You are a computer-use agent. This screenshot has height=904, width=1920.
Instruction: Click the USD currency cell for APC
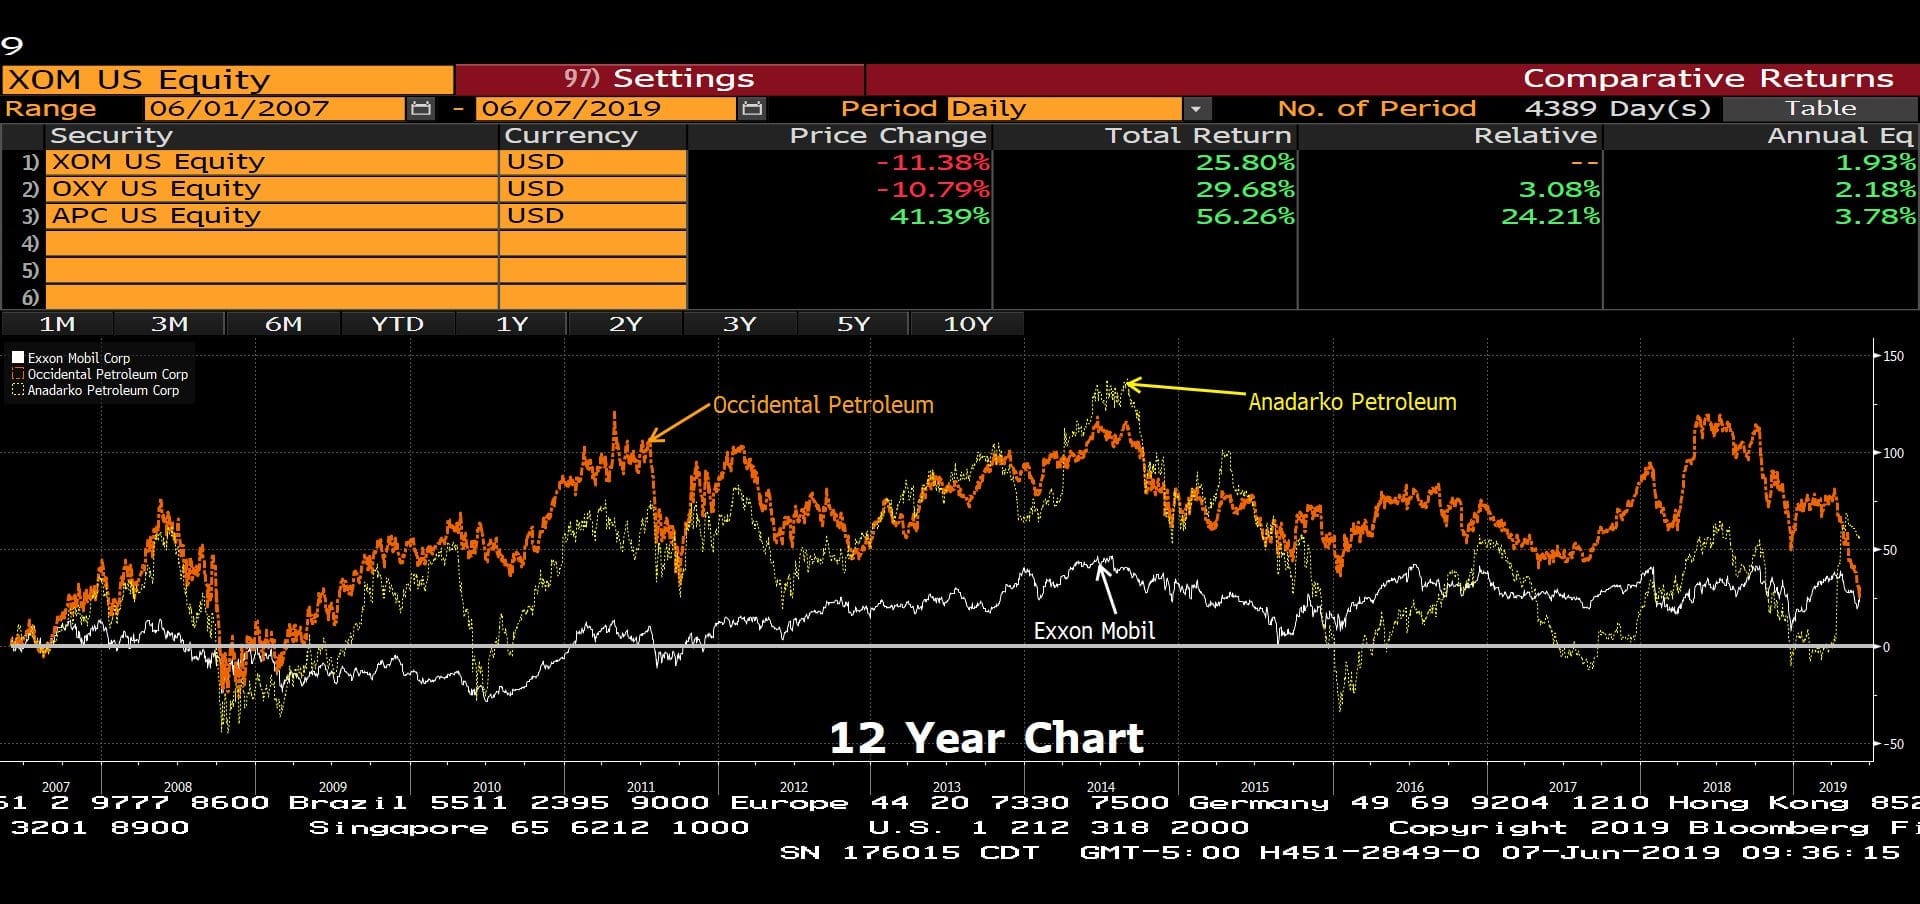point(593,216)
